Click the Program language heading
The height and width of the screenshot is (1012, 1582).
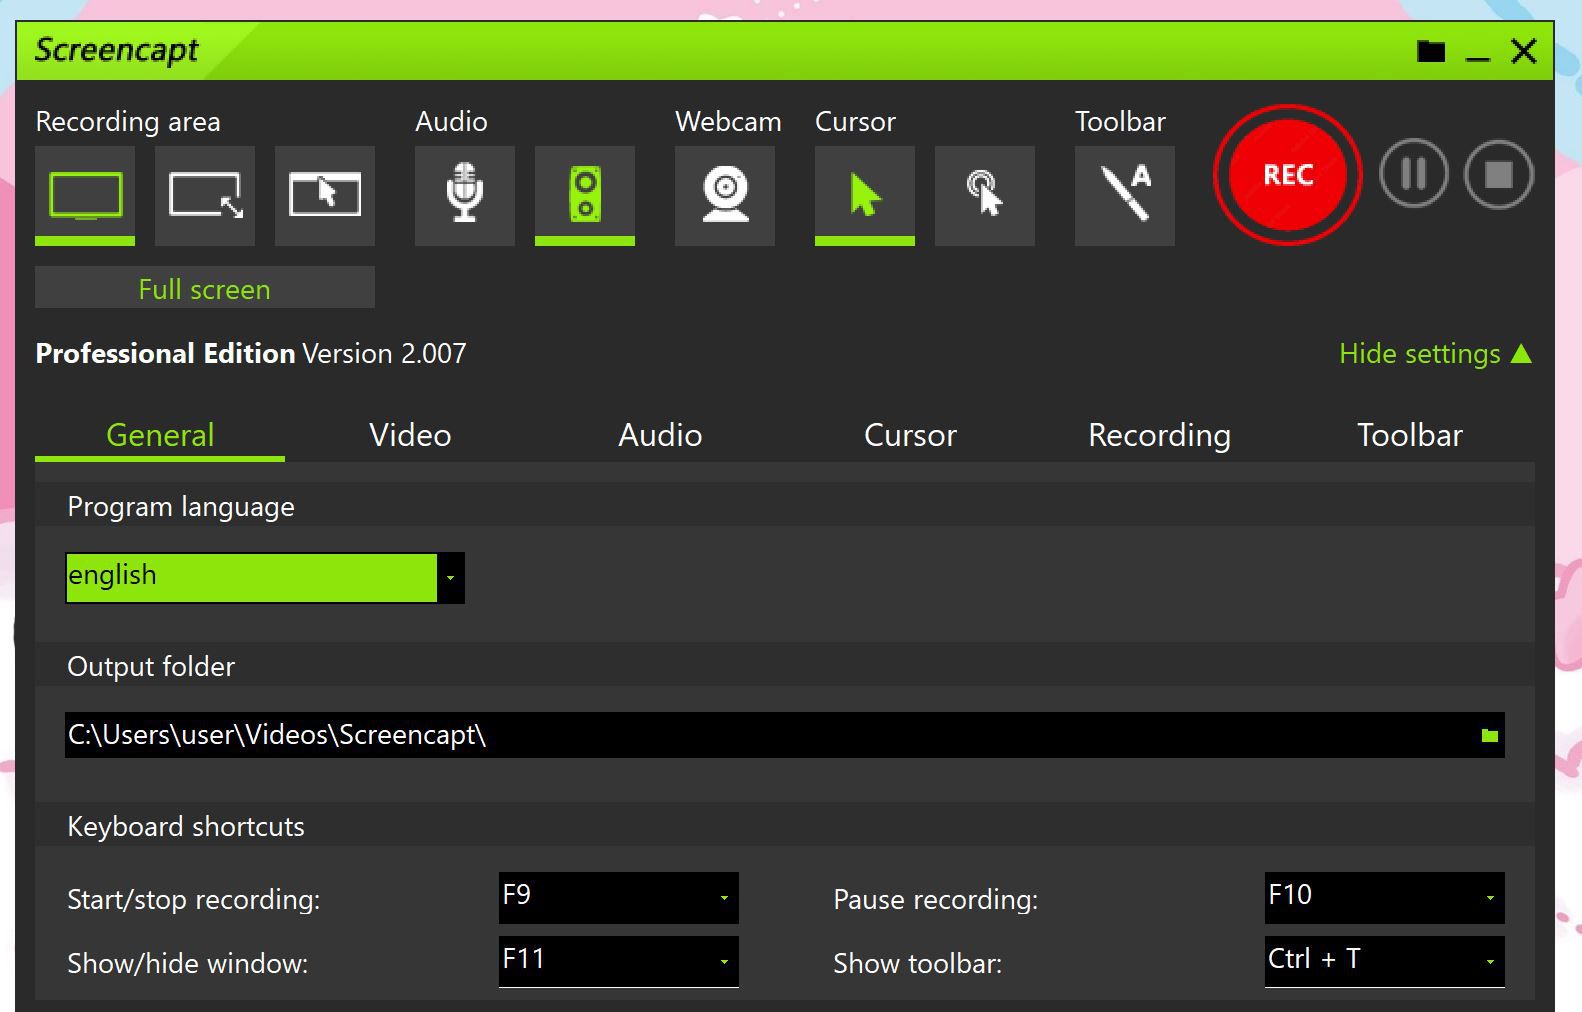click(181, 507)
